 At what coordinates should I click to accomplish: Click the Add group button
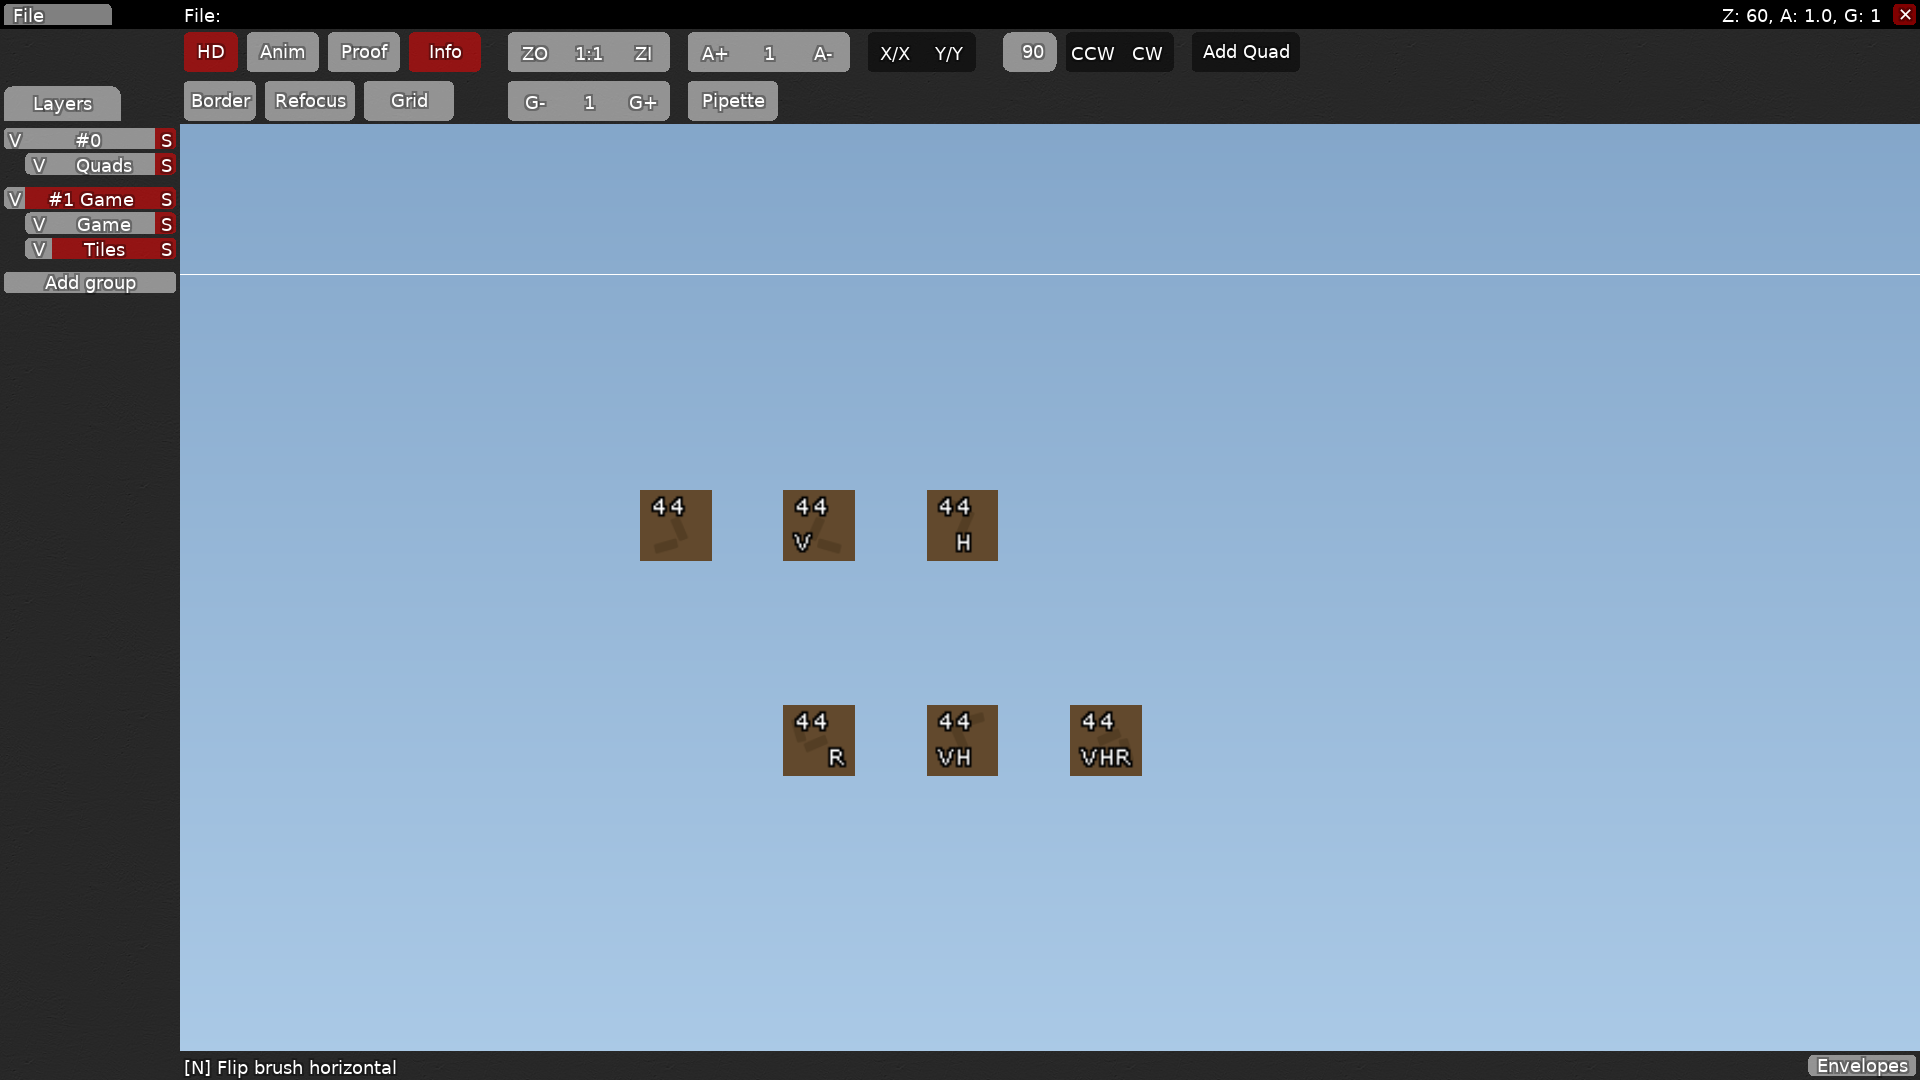pyautogui.click(x=90, y=283)
